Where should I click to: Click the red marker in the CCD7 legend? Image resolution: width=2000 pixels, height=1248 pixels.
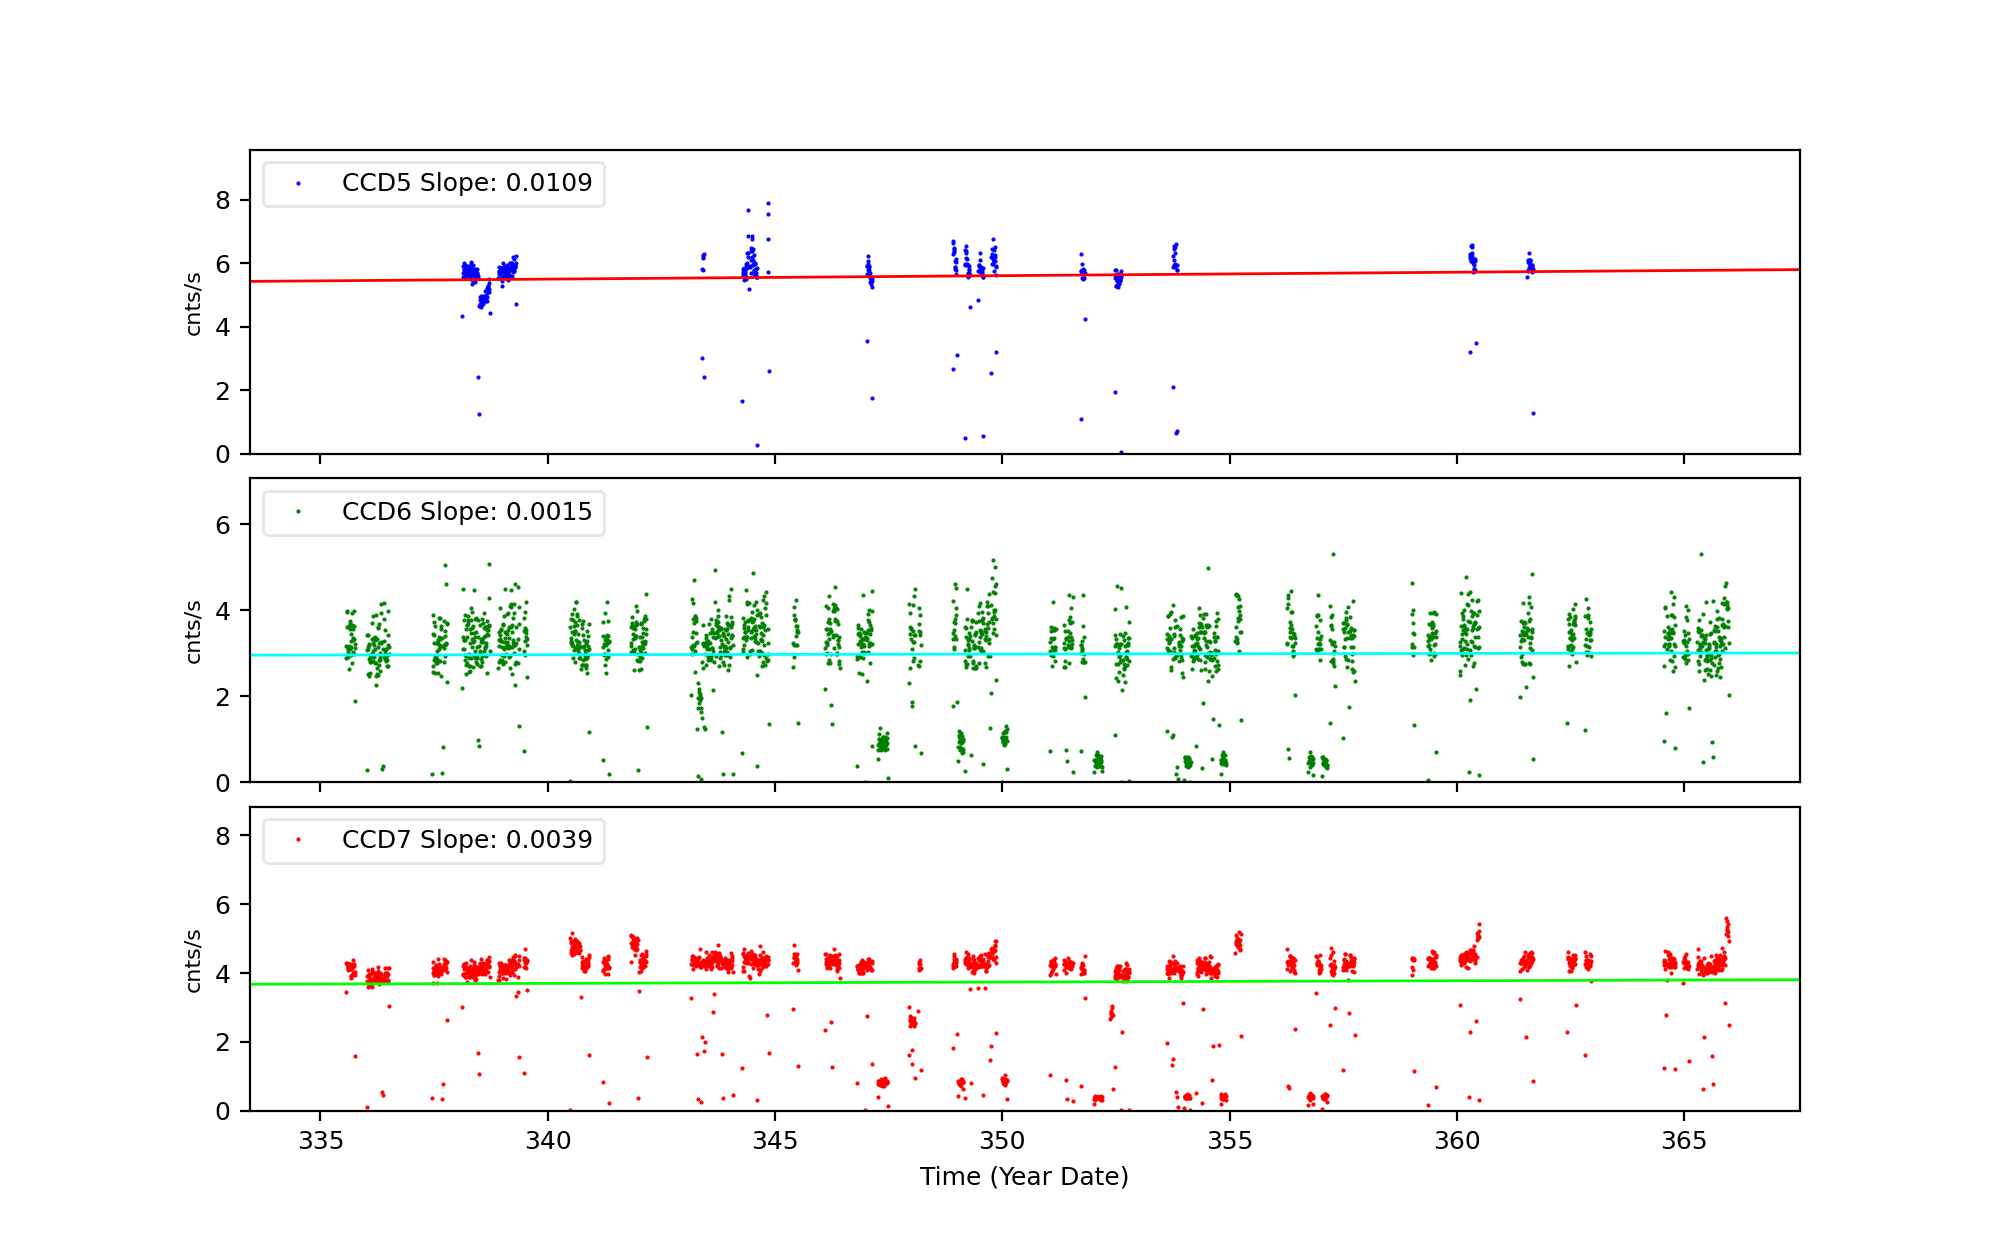tap(298, 840)
